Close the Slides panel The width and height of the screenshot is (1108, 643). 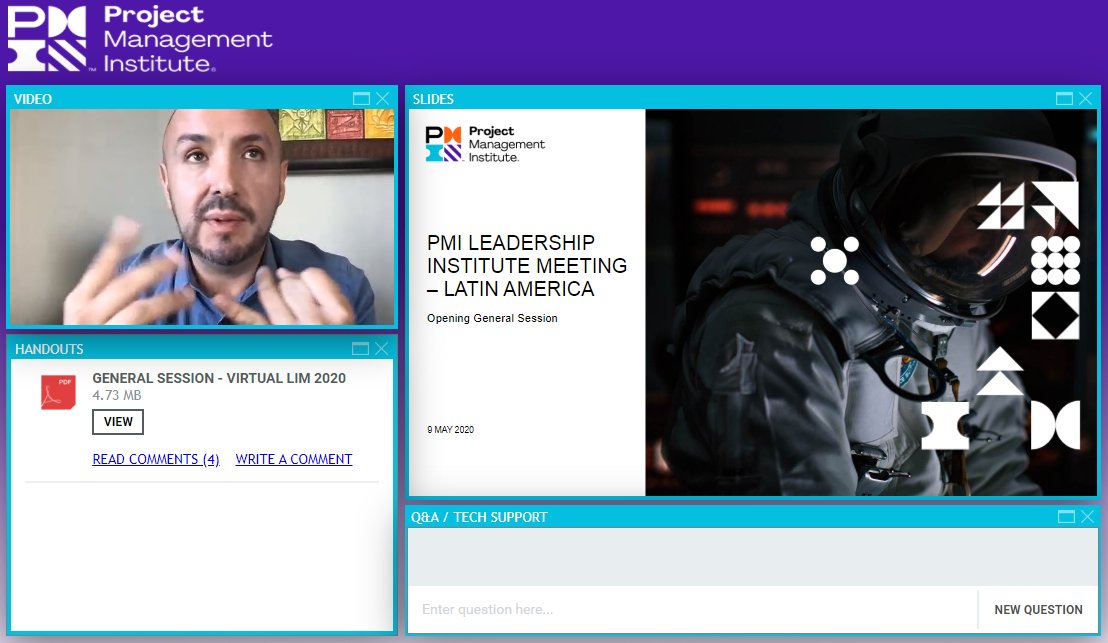(x=1085, y=99)
